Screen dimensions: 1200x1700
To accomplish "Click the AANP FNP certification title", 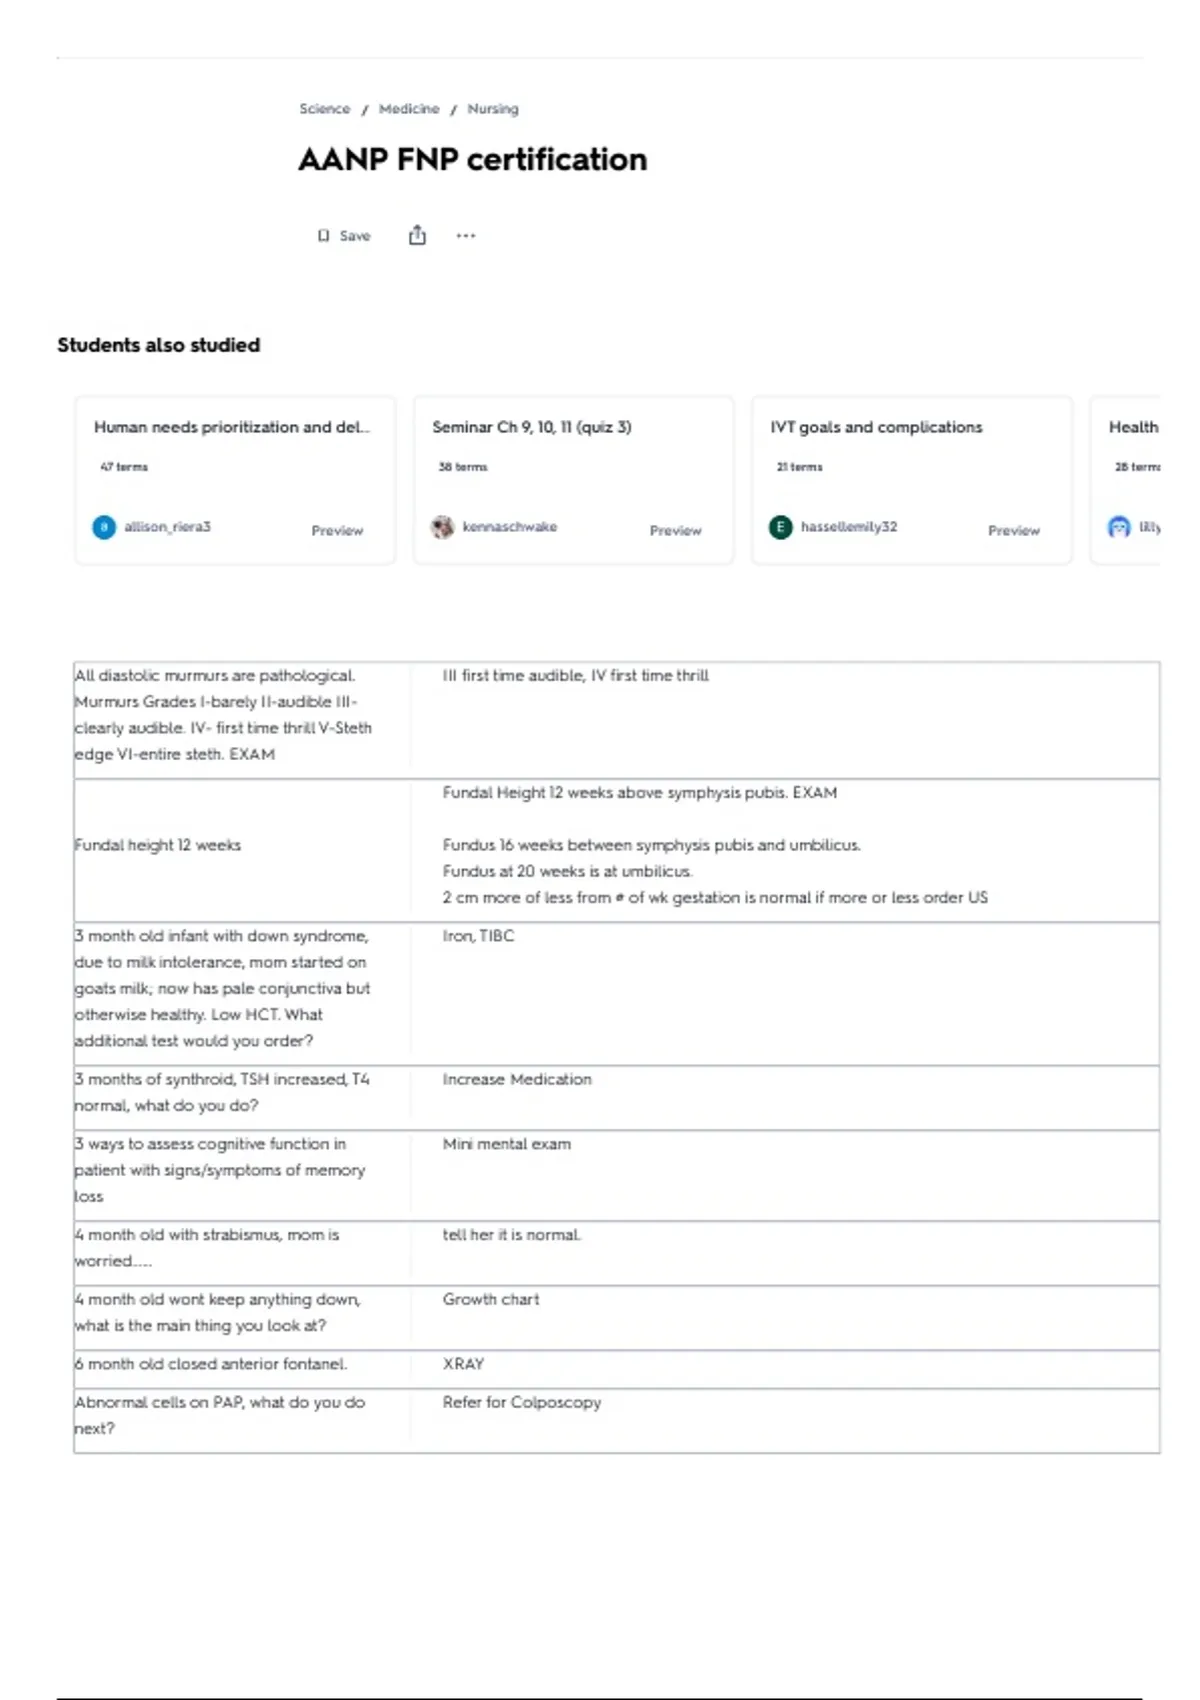I will tap(473, 159).
